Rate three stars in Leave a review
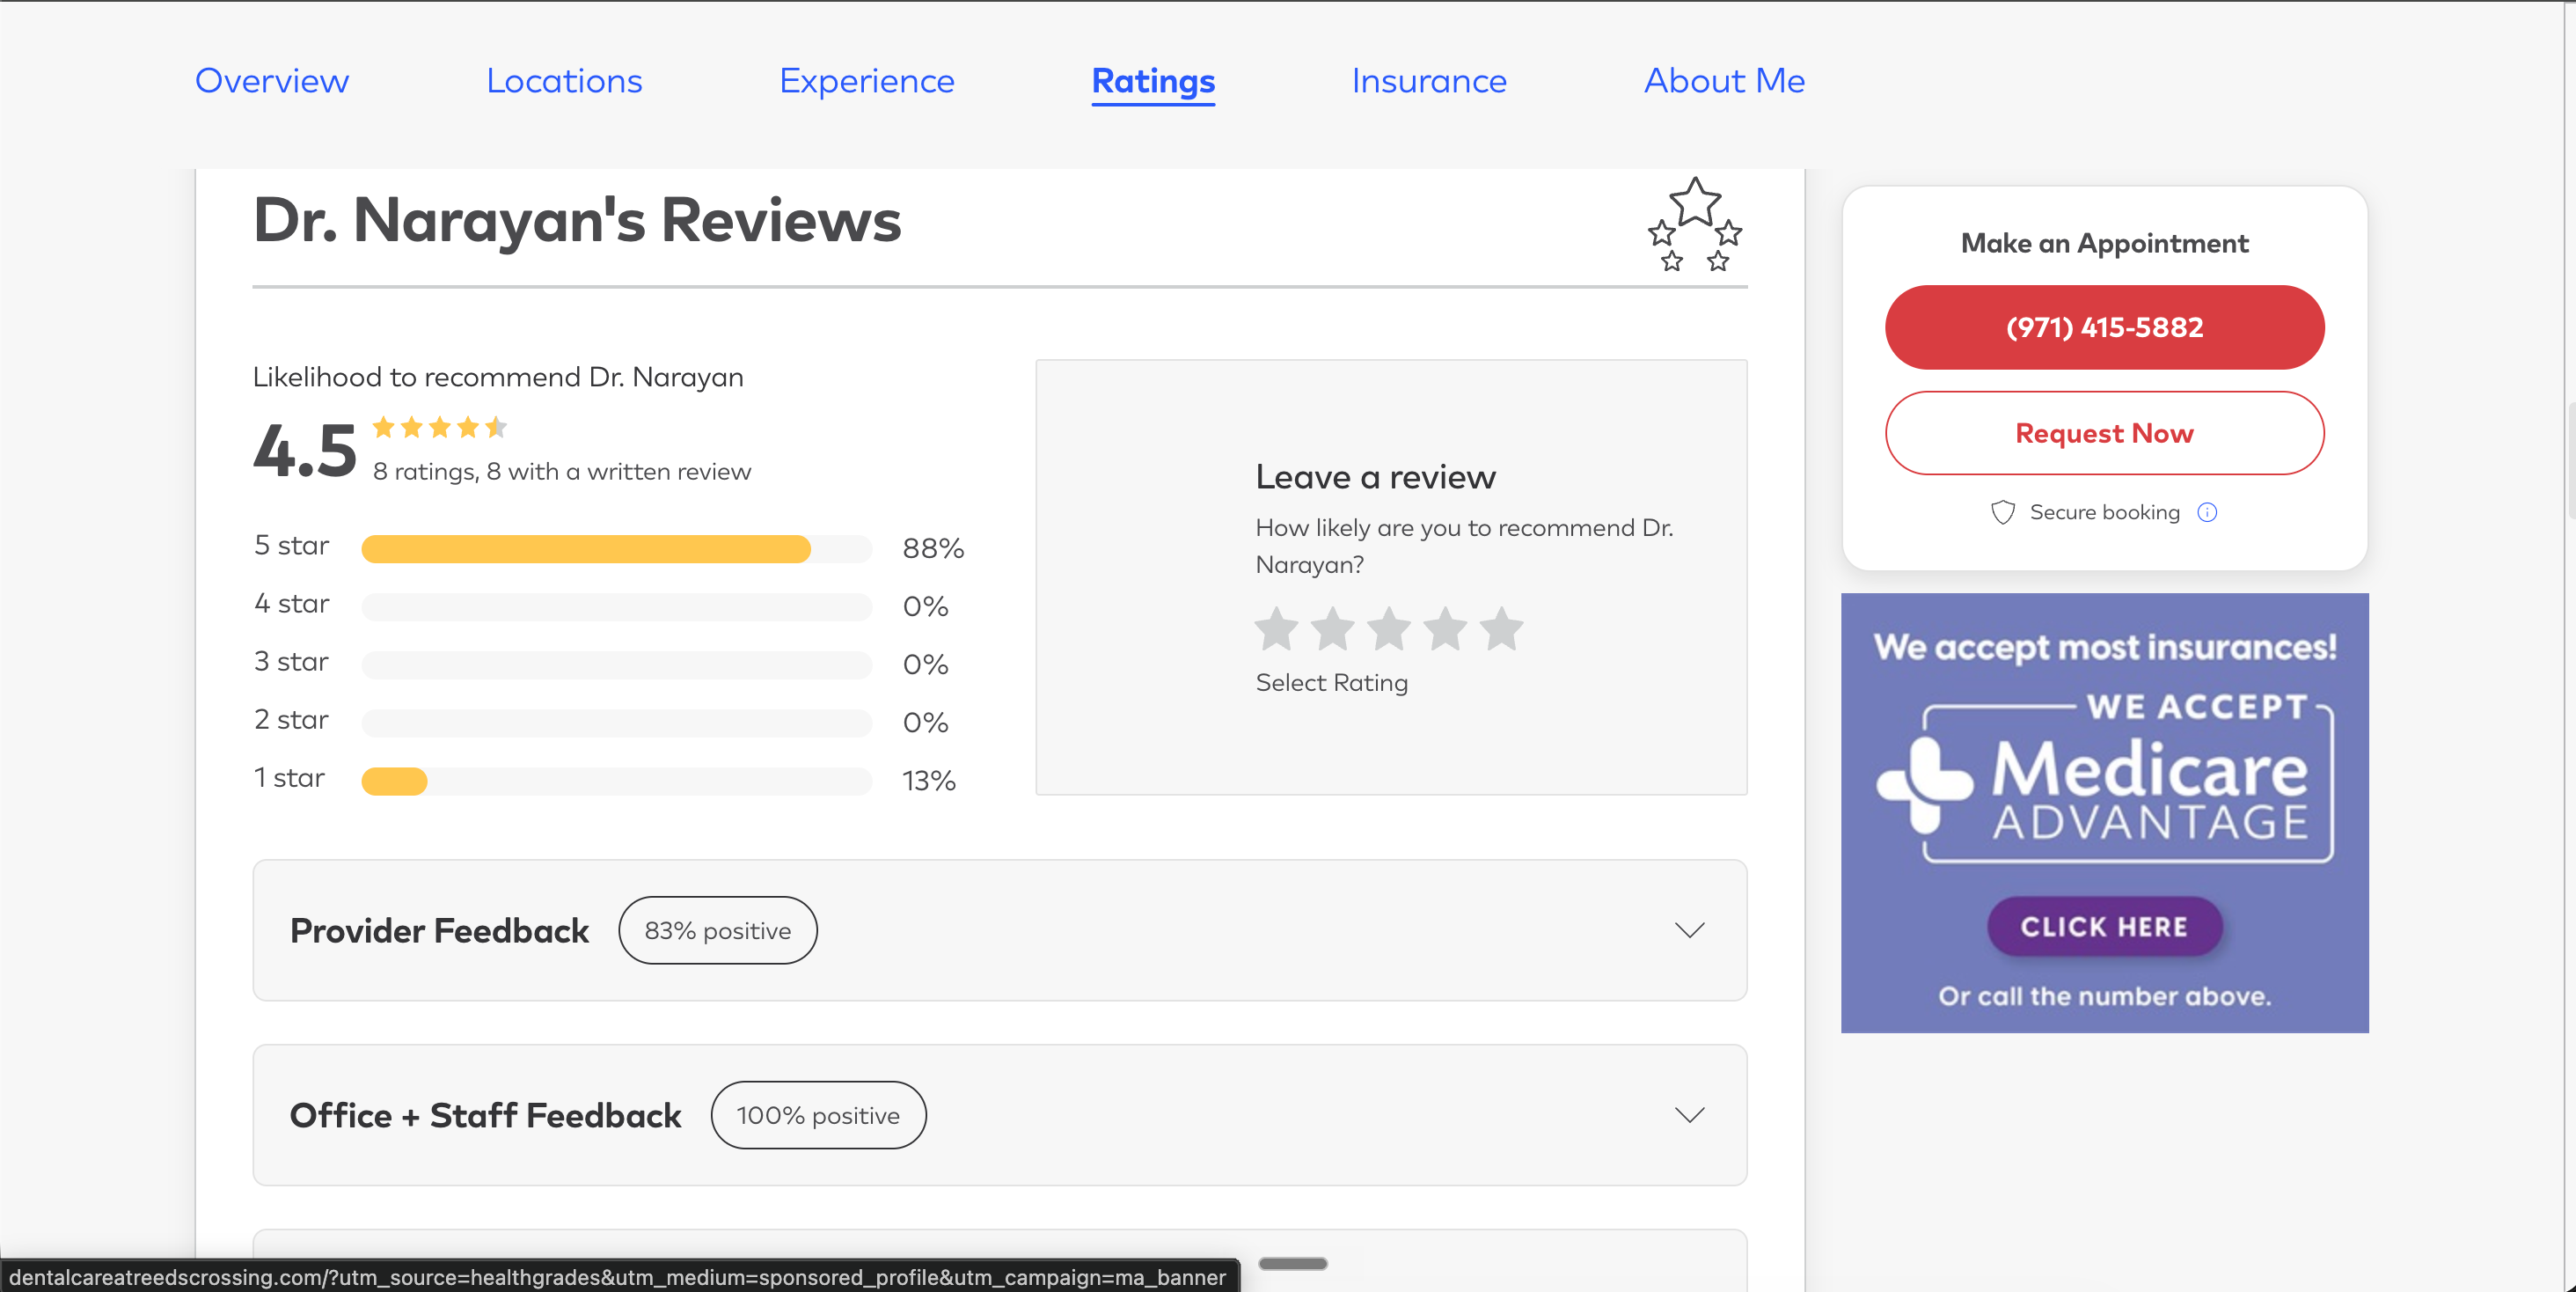Screen dimensions: 2576x1292 pos(1389,629)
